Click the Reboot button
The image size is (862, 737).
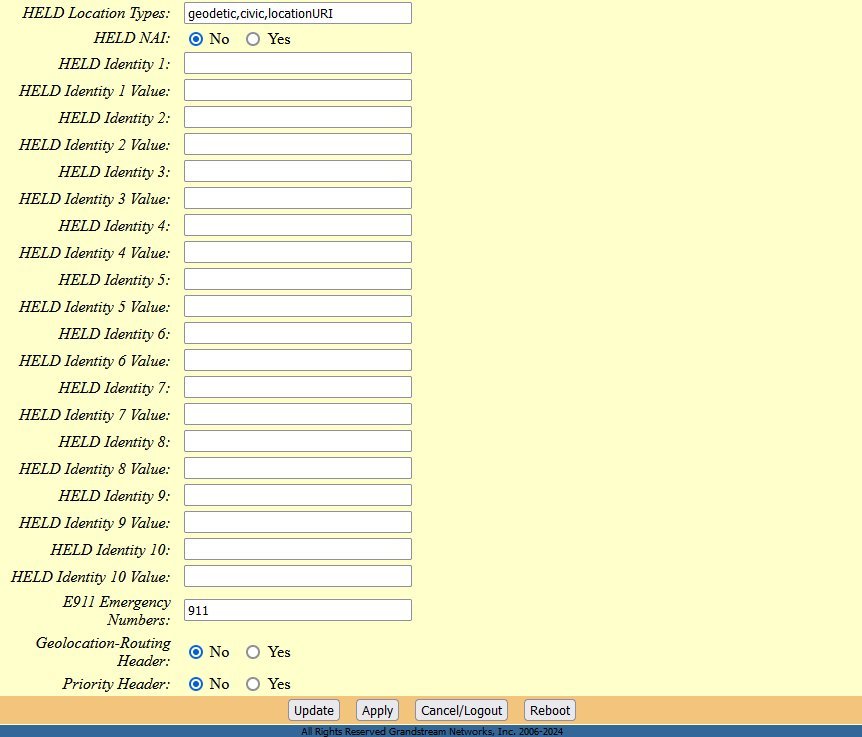point(550,710)
